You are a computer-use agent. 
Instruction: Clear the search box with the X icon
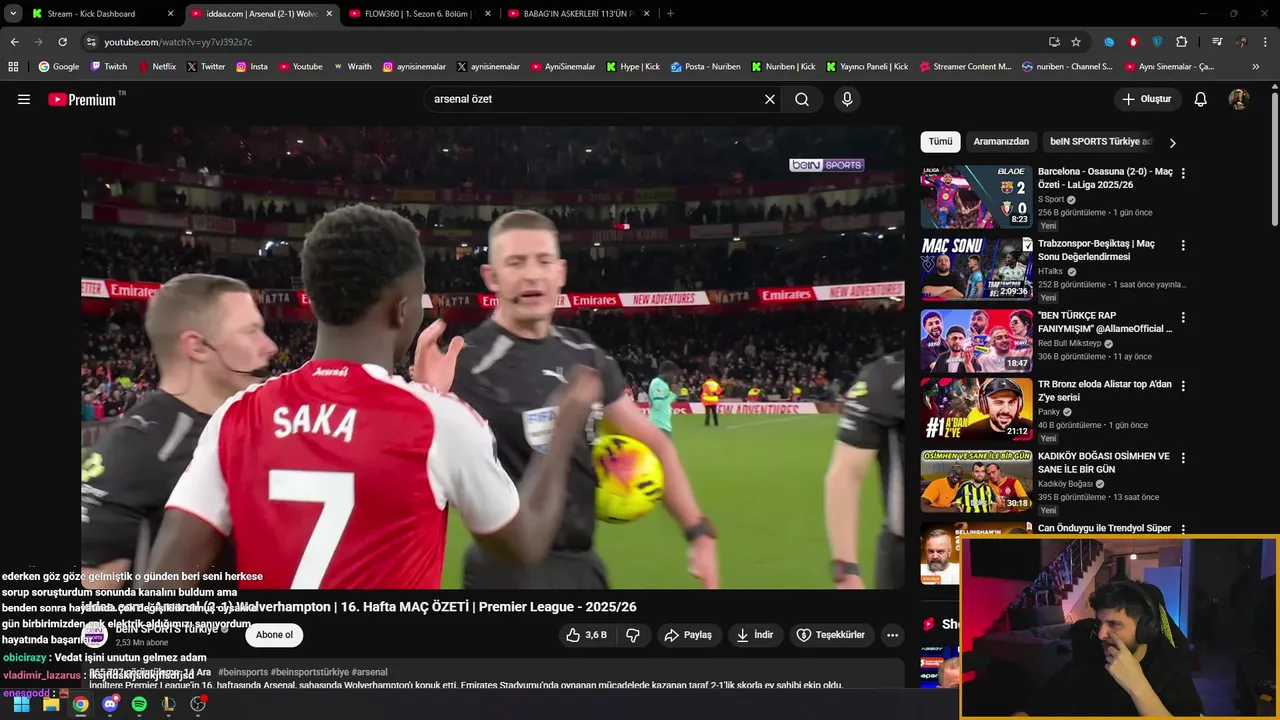(770, 99)
